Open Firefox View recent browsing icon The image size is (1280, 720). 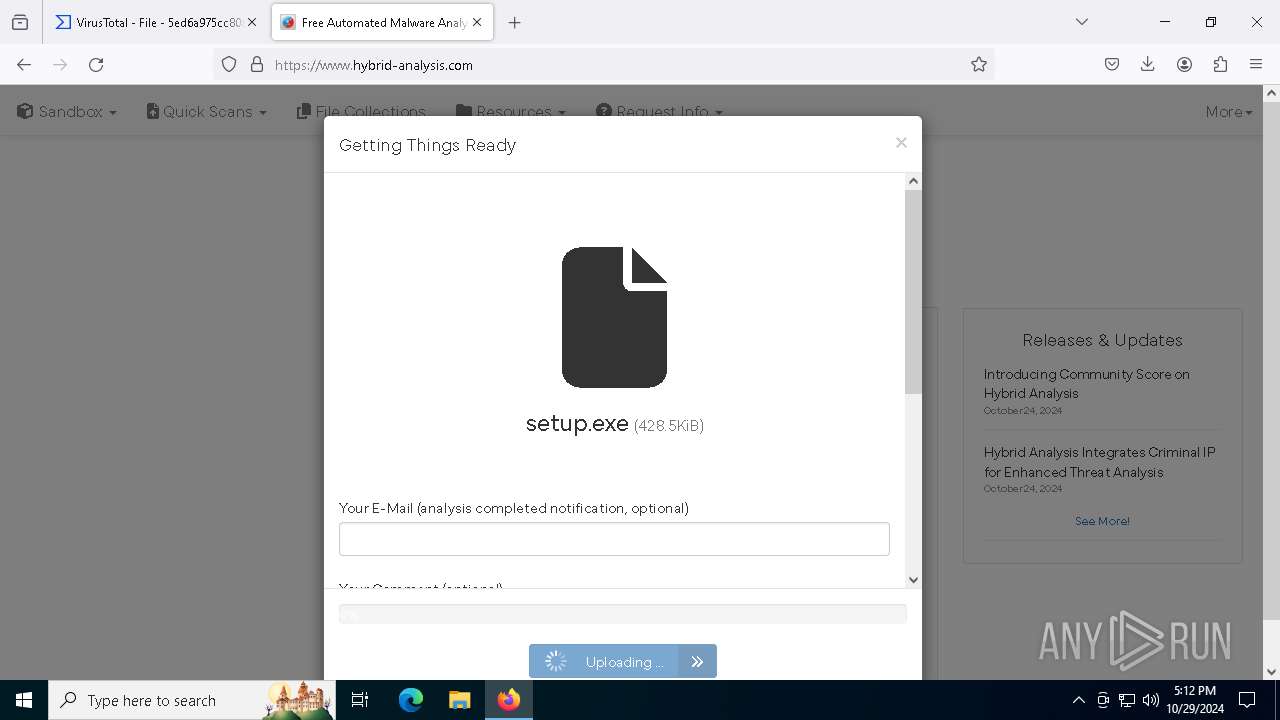pos(20,22)
